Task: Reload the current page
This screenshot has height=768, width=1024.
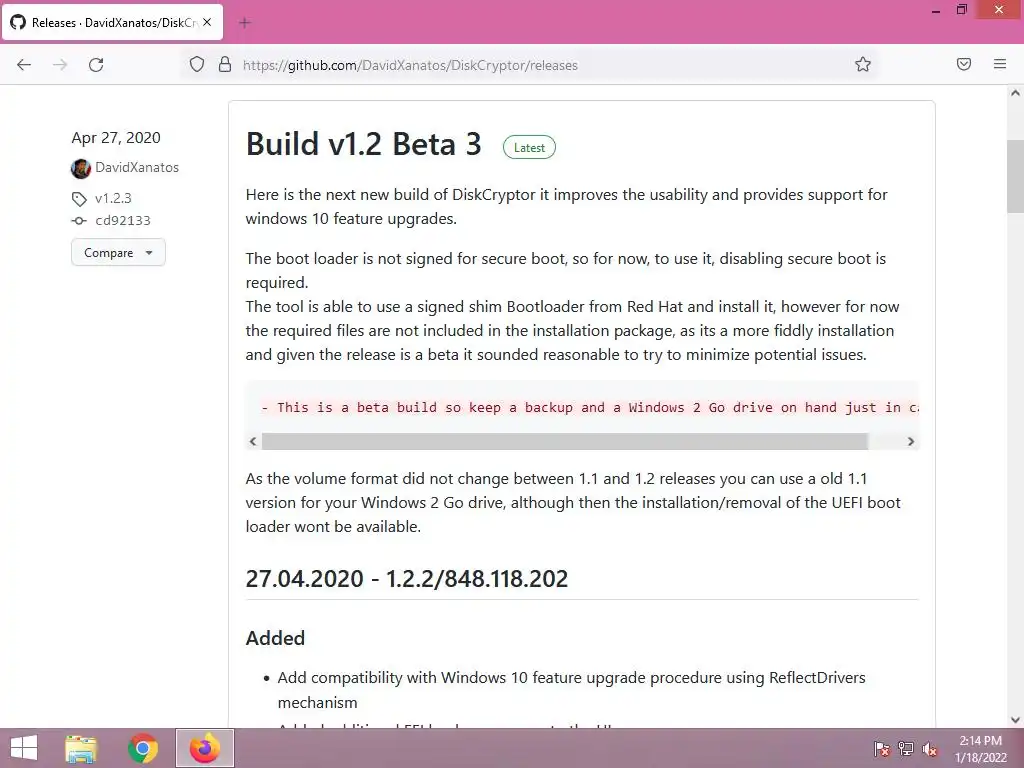Action: pyautogui.click(x=96, y=65)
